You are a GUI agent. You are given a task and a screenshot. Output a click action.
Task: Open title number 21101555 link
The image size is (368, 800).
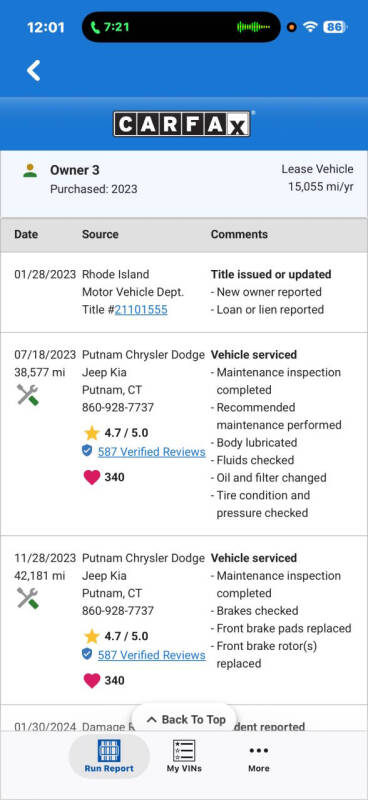point(141,310)
